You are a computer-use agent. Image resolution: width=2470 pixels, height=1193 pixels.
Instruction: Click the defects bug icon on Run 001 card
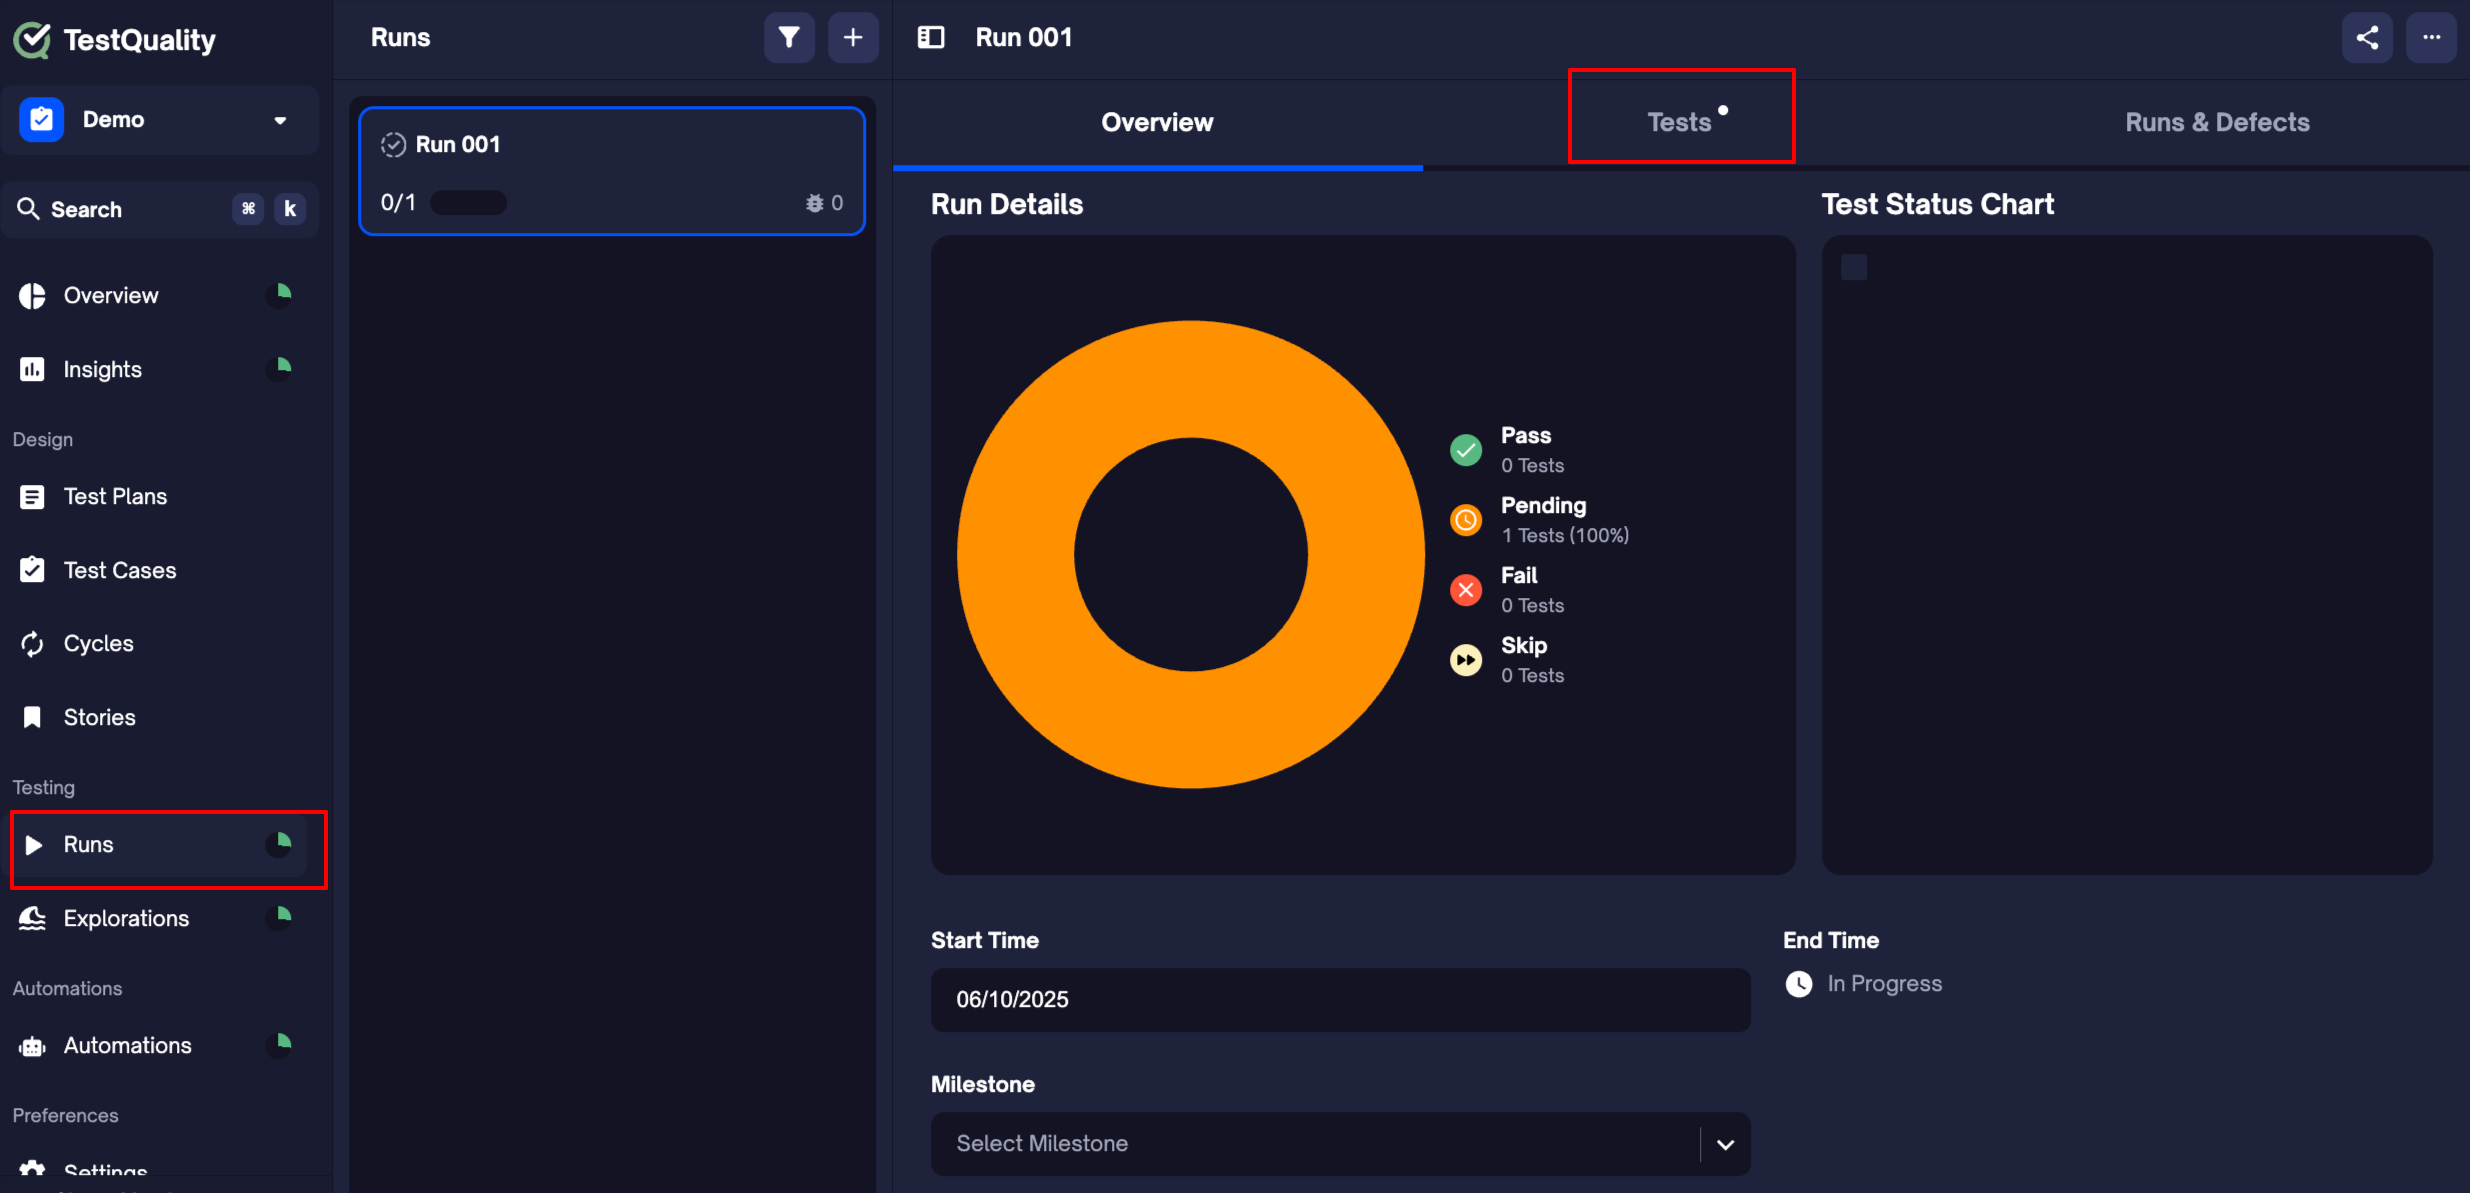click(x=815, y=203)
